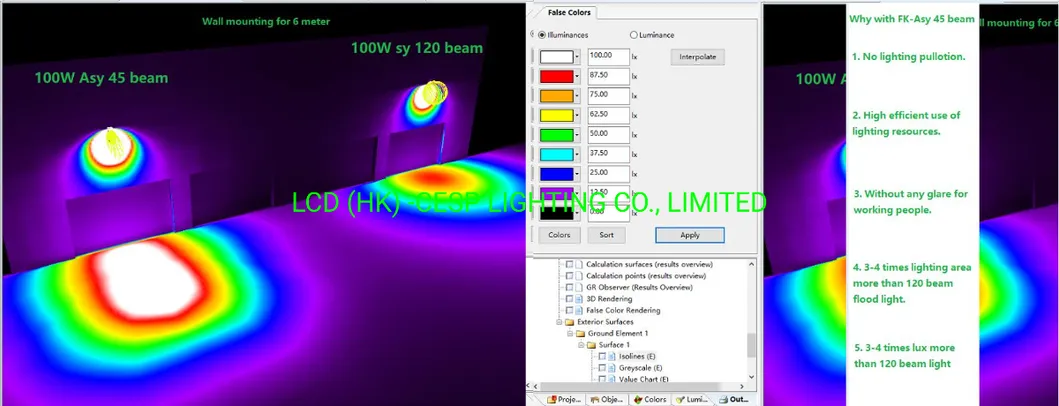1059x406 pixels.
Task: Click the output tree scroll-down arrow
Action: pos(752,377)
